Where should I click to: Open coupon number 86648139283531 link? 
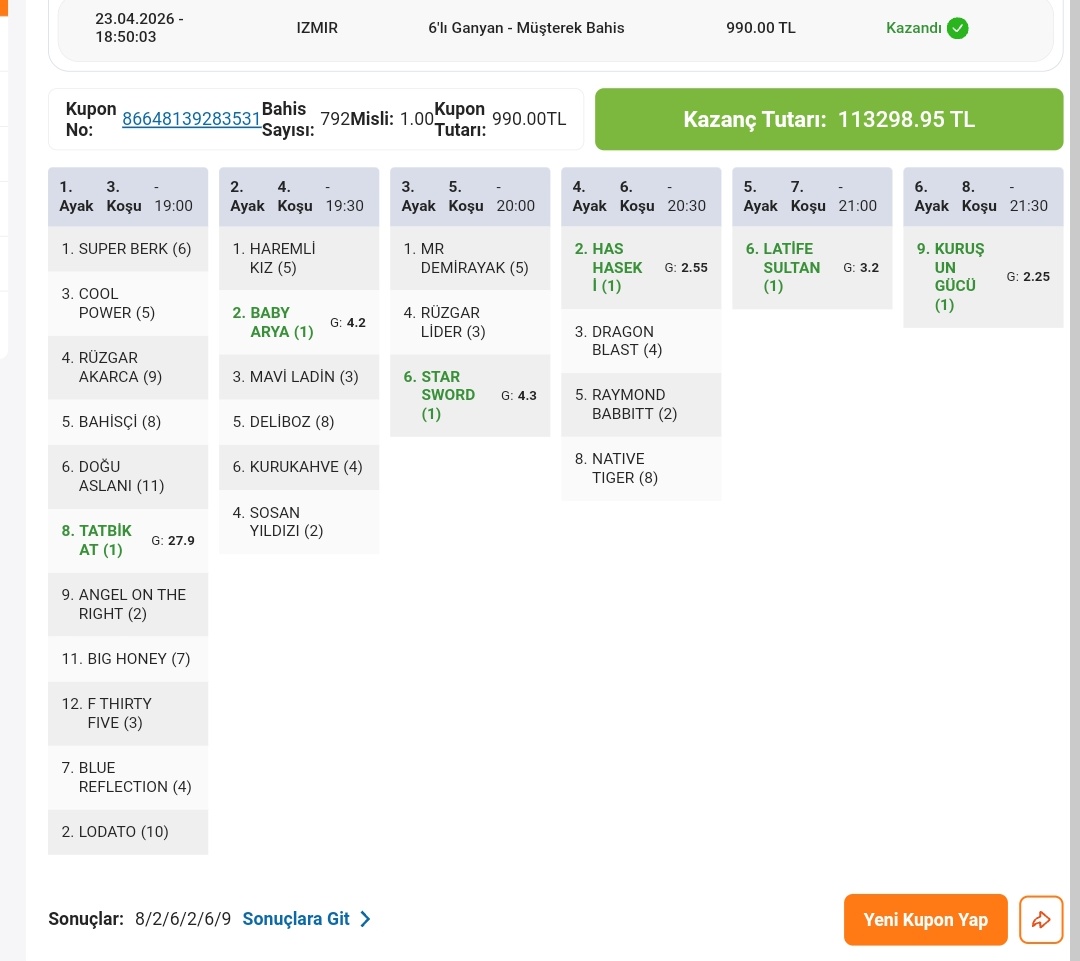pos(191,118)
